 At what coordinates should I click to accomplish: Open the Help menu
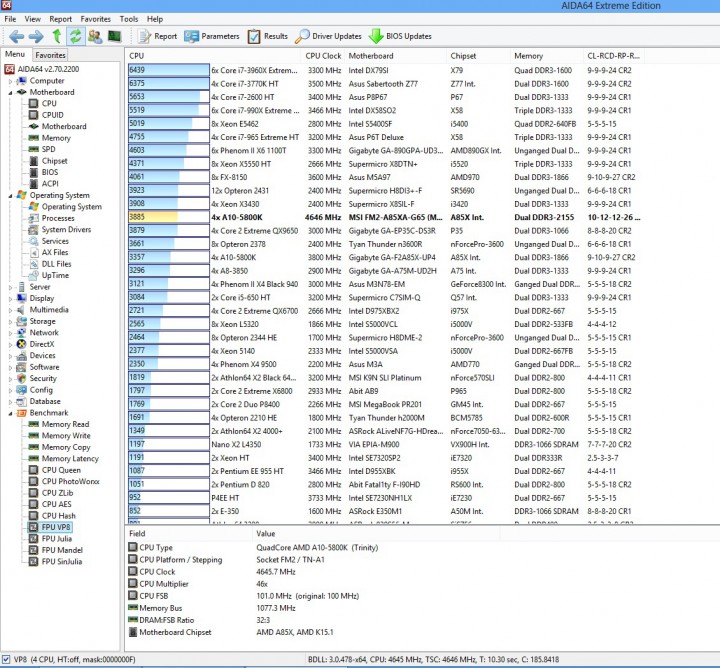[x=155, y=19]
